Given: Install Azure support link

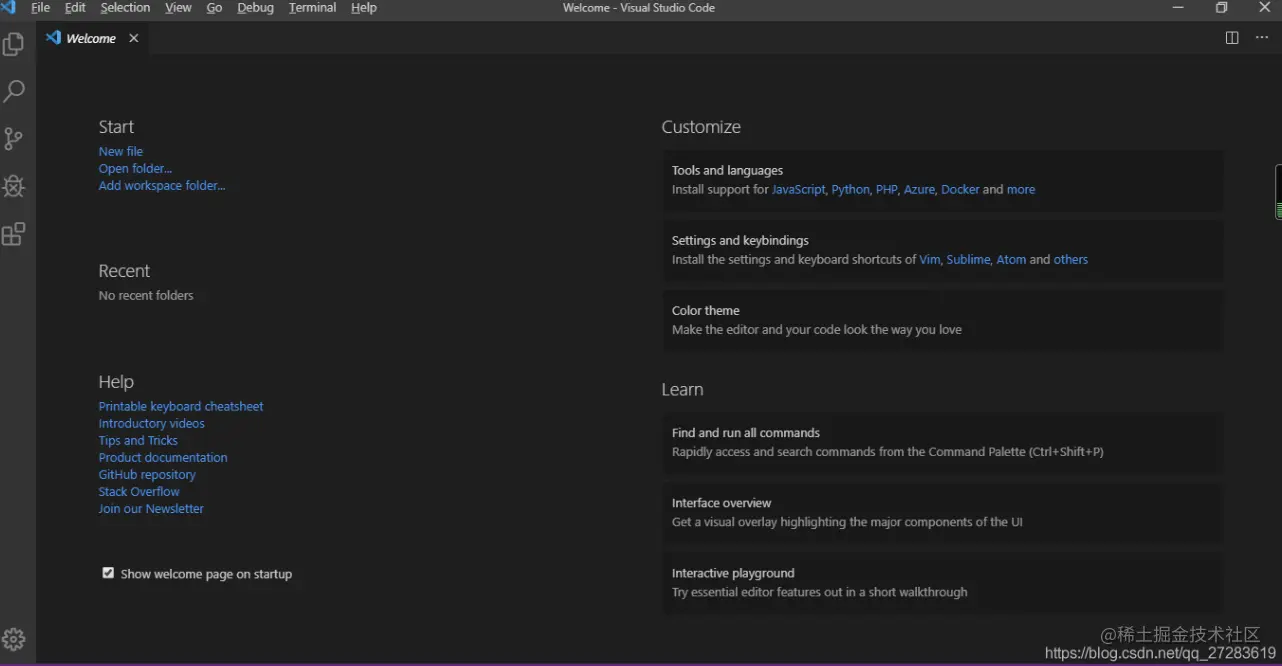Looking at the screenshot, I should tap(919, 190).
